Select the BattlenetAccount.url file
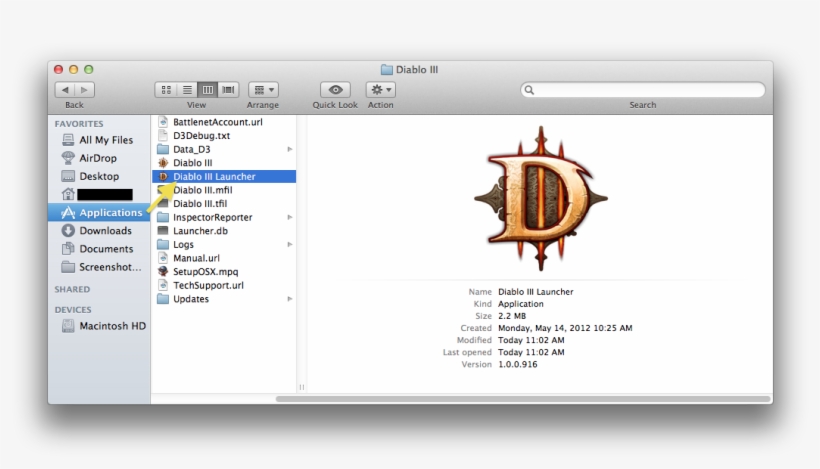 [x=224, y=122]
